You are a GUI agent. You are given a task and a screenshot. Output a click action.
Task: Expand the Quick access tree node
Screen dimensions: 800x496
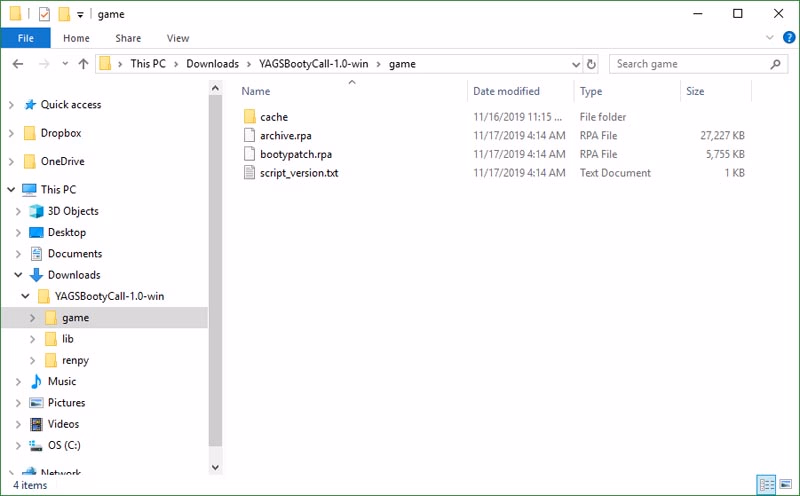(x=11, y=105)
